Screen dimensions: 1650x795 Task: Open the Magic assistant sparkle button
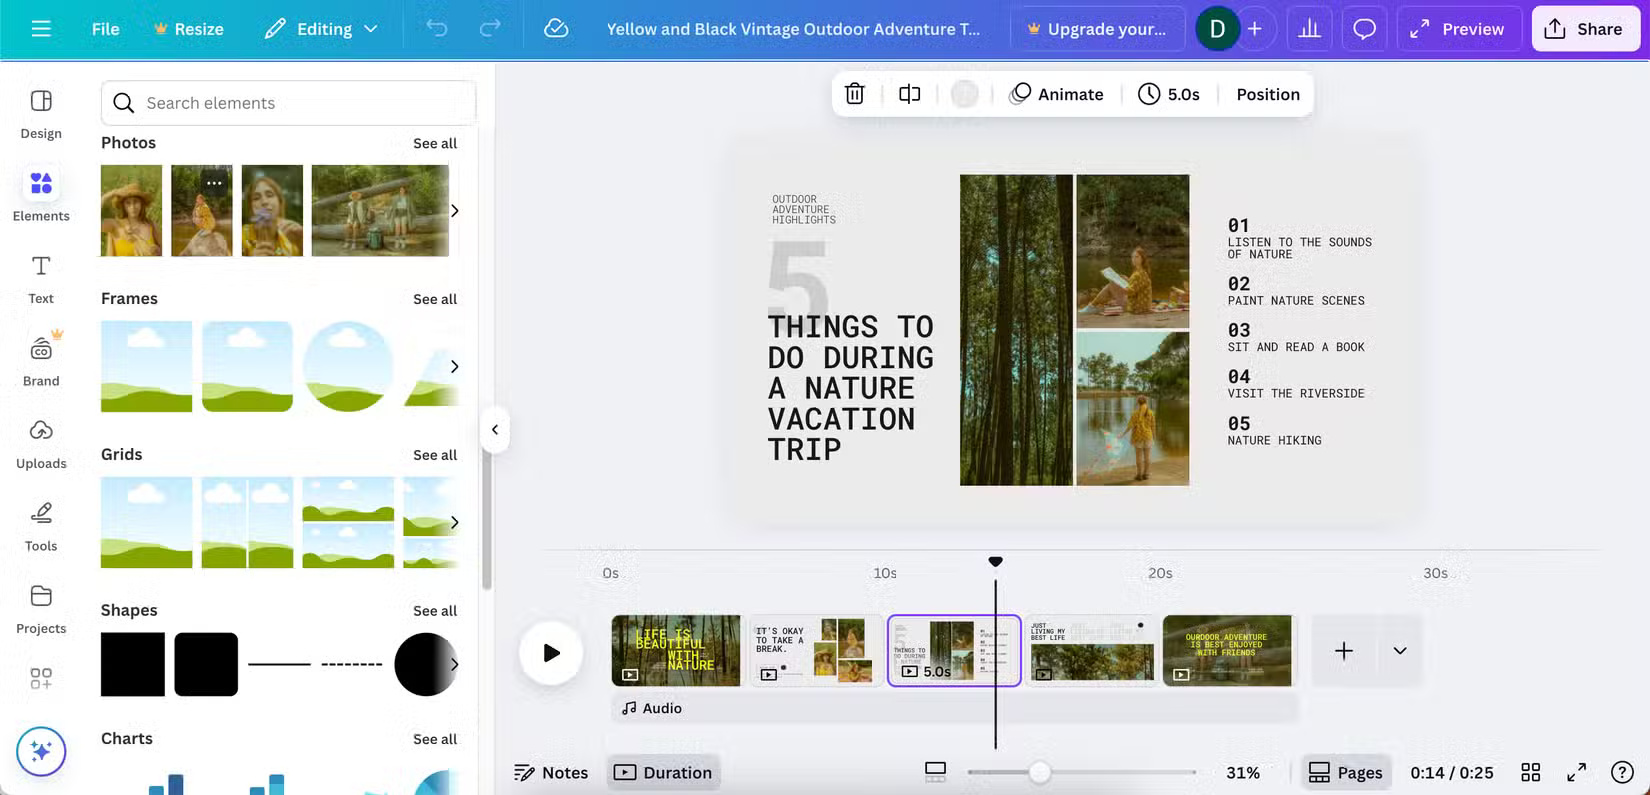pyautogui.click(x=41, y=751)
